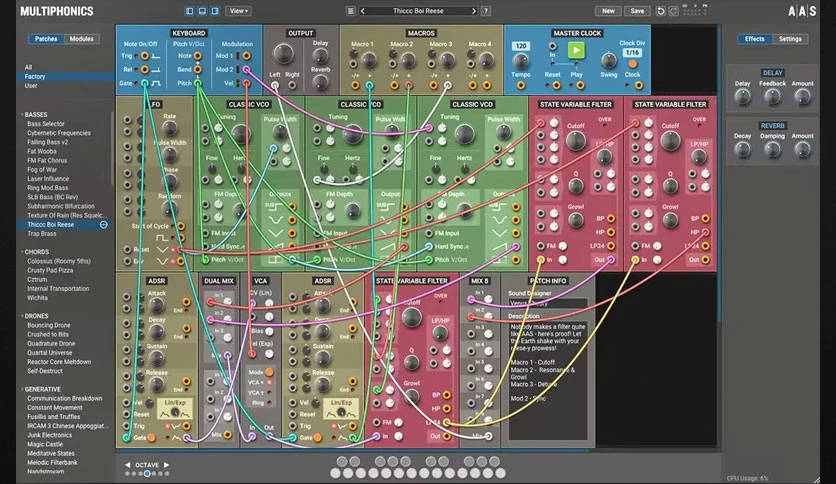This screenshot has width=836, height=484.
Task: Go to previous patch arrow
Action: [x=363, y=11]
